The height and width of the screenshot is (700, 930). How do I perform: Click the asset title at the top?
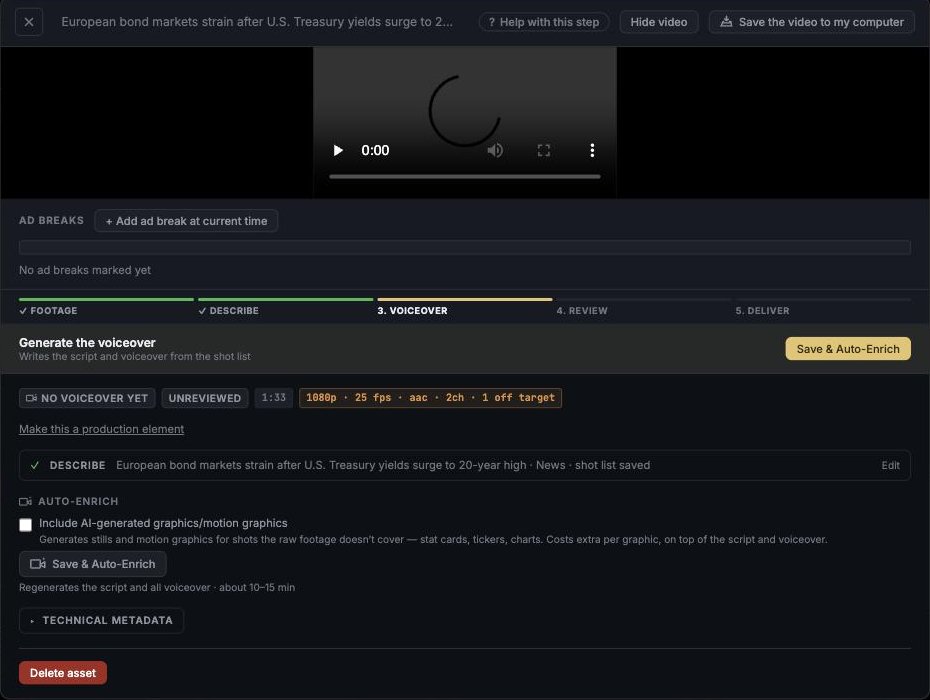pos(257,22)
